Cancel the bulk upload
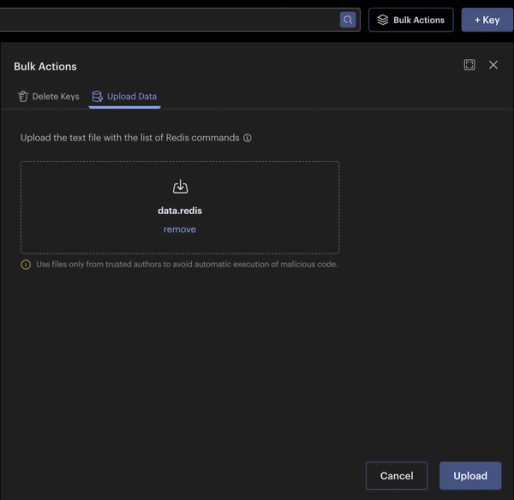The image size is (514, 500). [397, 476]
